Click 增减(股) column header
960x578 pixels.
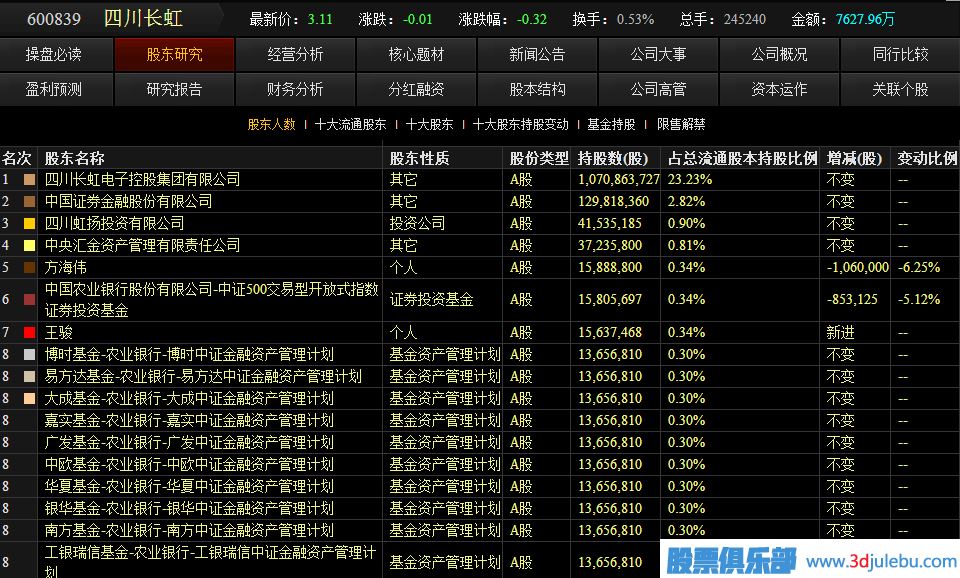854,159
